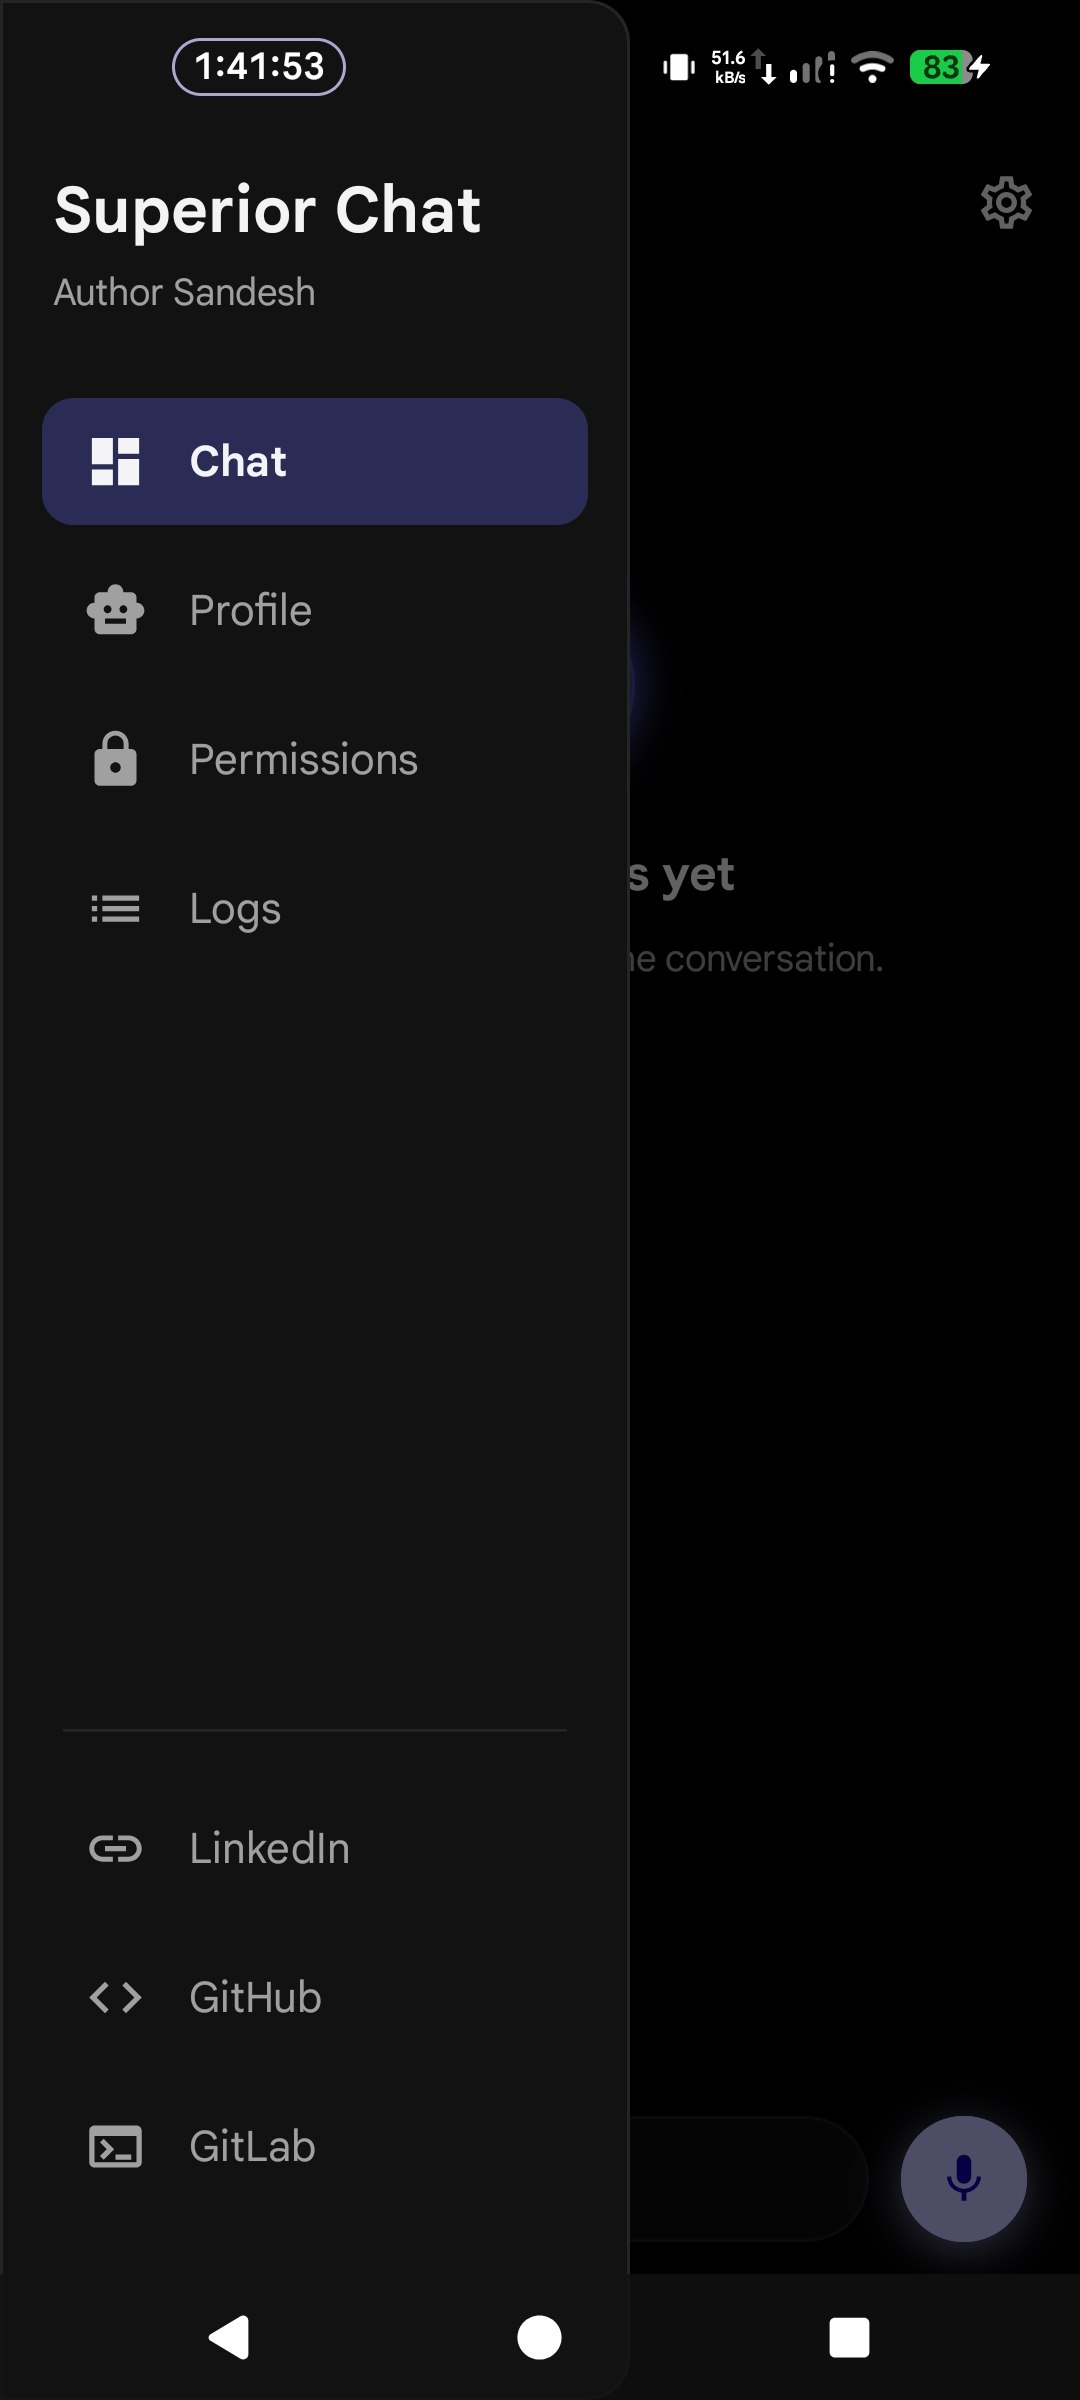Viewport: 1080px width, 2400px height.
Task: Tap the Android home circle button
Action: [539, 2337]
